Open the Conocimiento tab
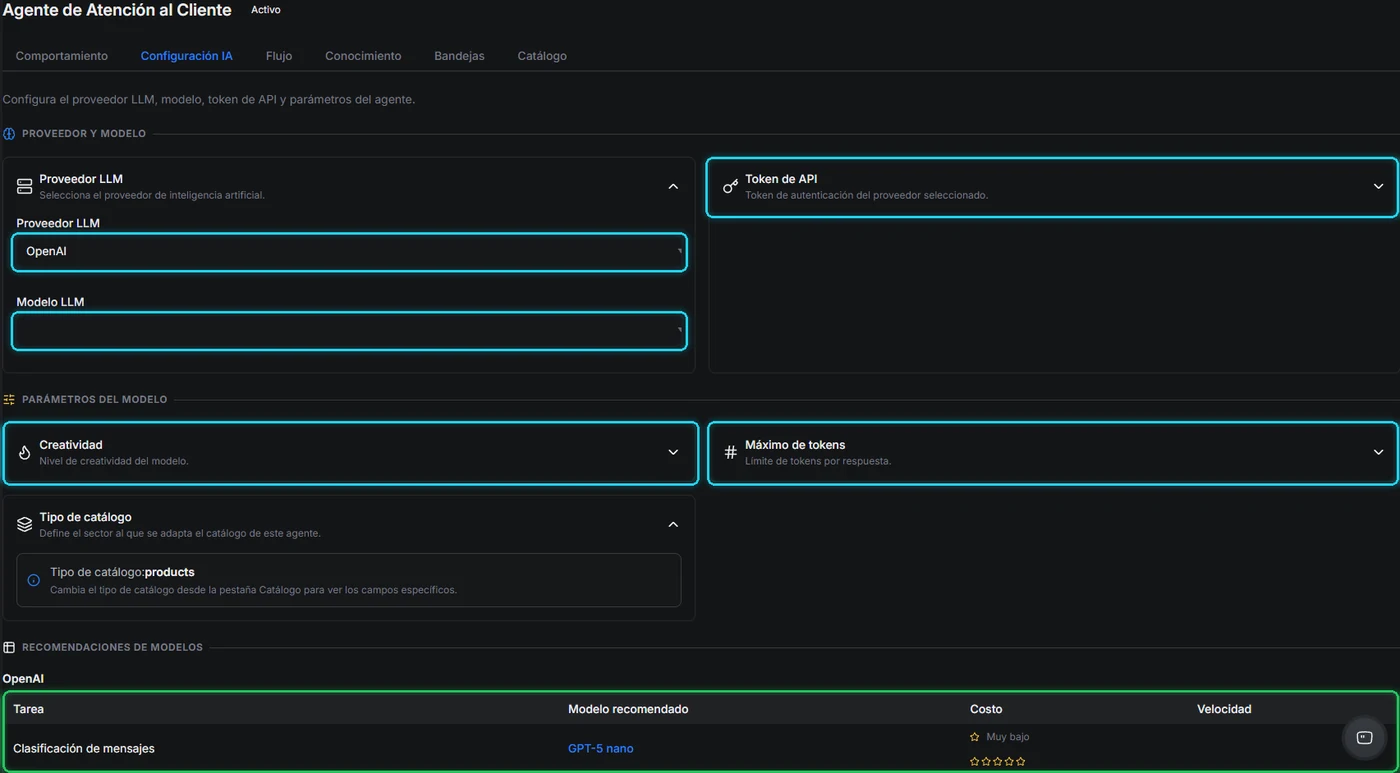Viewport: 1400px width, 773px height. 363,56
